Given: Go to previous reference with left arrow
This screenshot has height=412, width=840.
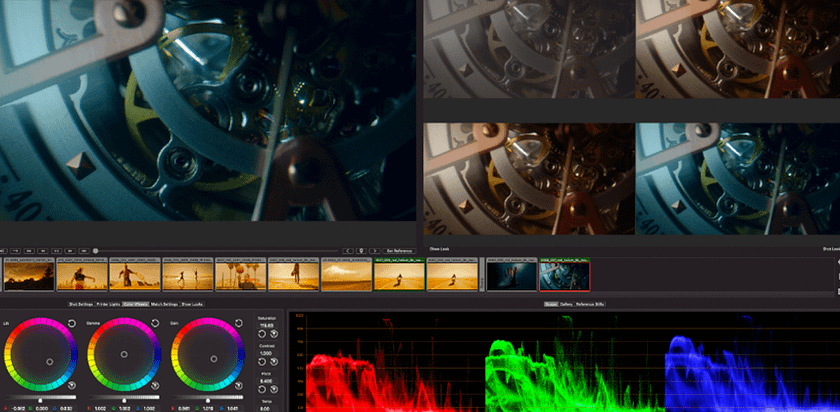Looking at the screenshot, I should click(x=348, y=250).
